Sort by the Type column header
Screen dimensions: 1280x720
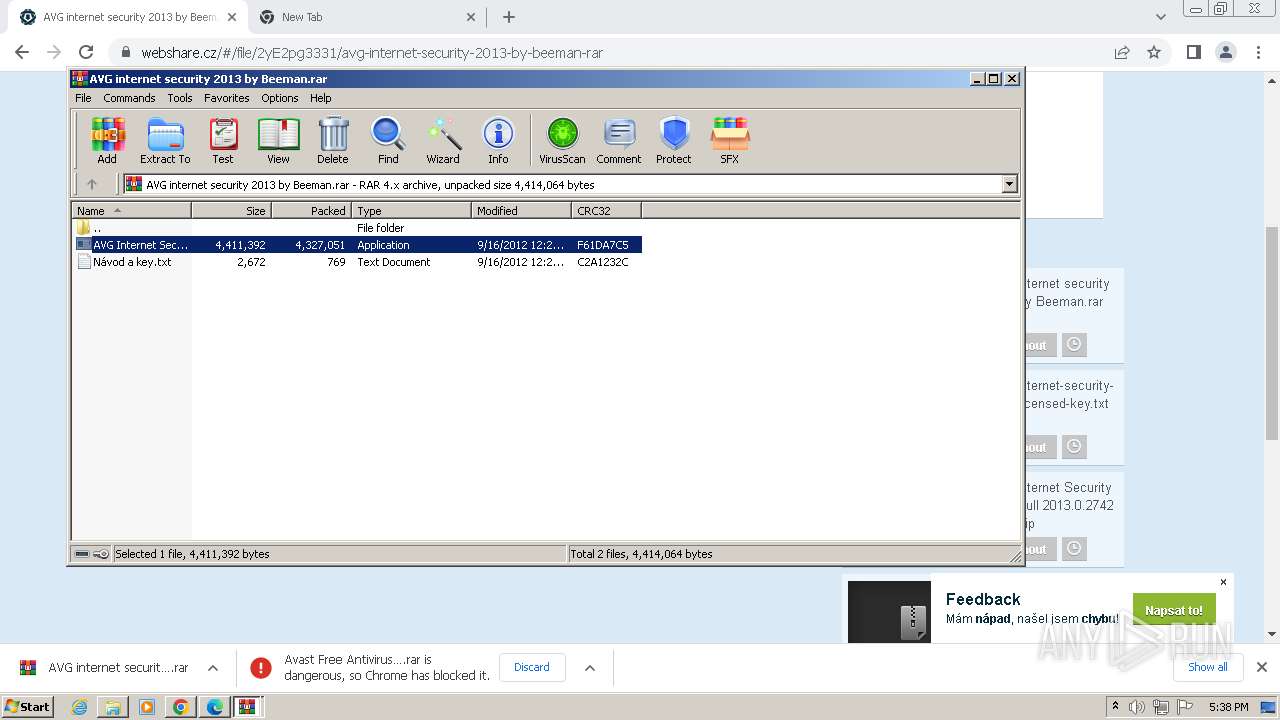click(x=411, y=210)
